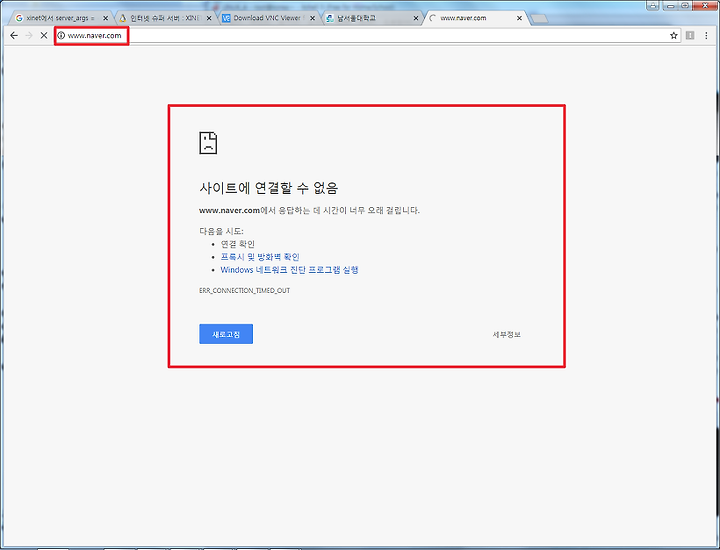Click the favicon on 남서울대학교 tab

pyautogui.click(x=330, y=18)
